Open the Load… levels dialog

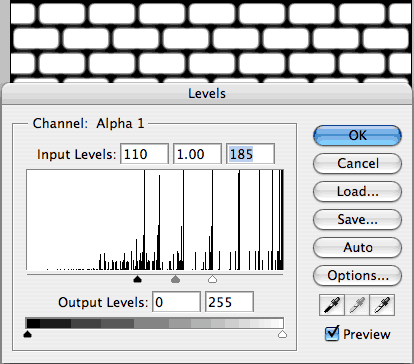pos(357,191)
